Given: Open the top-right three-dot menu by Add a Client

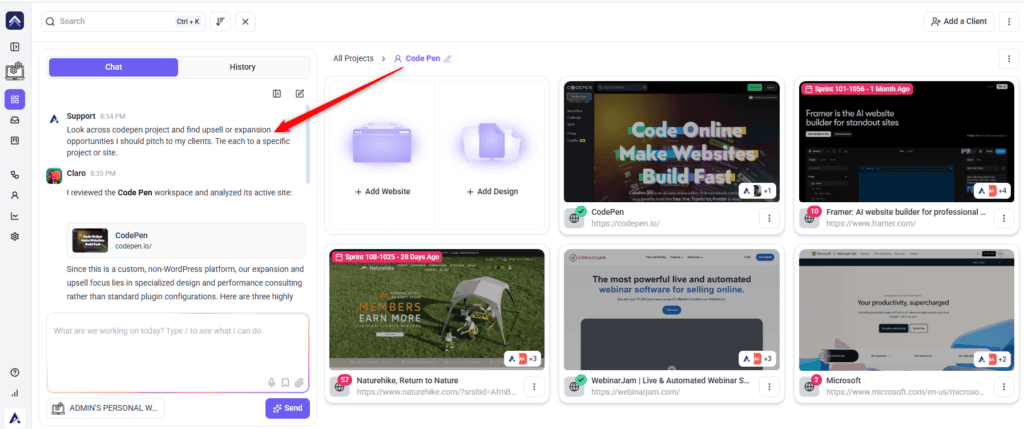Looking at the screenshot, I should [1009, 22].
